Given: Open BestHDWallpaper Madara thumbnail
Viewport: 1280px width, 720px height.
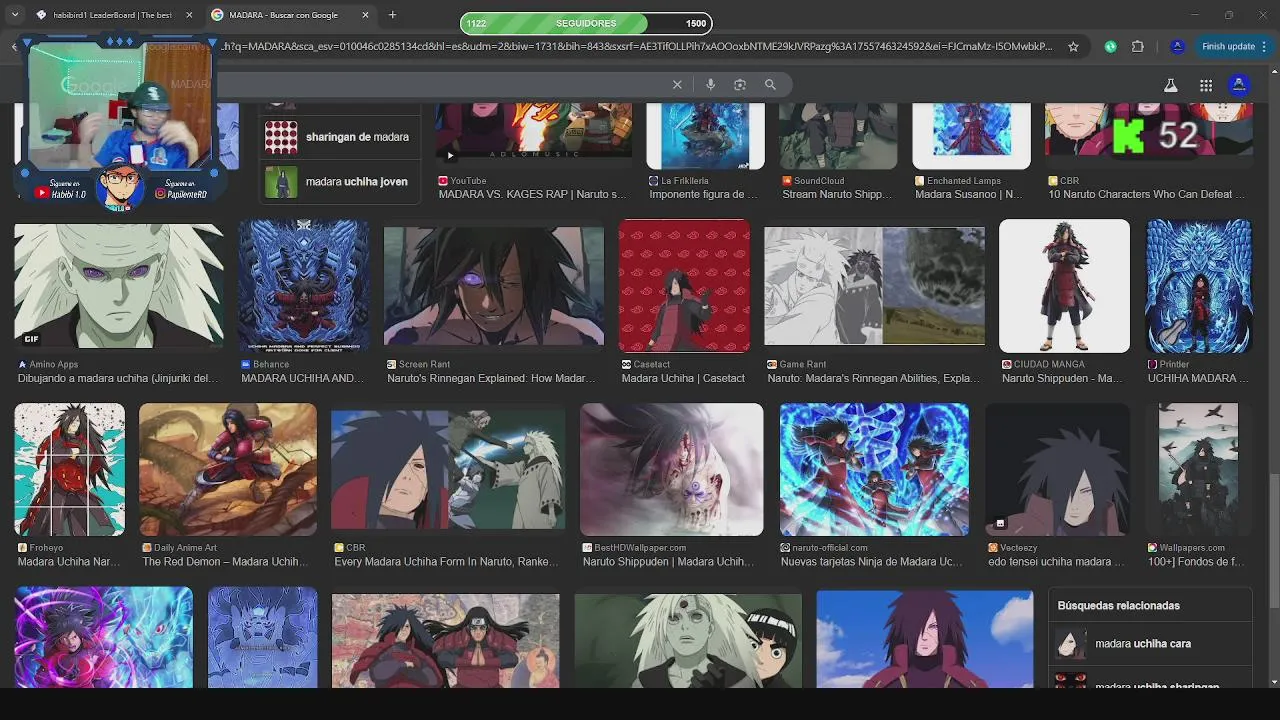Looking at the screenshot, I should [x=672, y=469].
